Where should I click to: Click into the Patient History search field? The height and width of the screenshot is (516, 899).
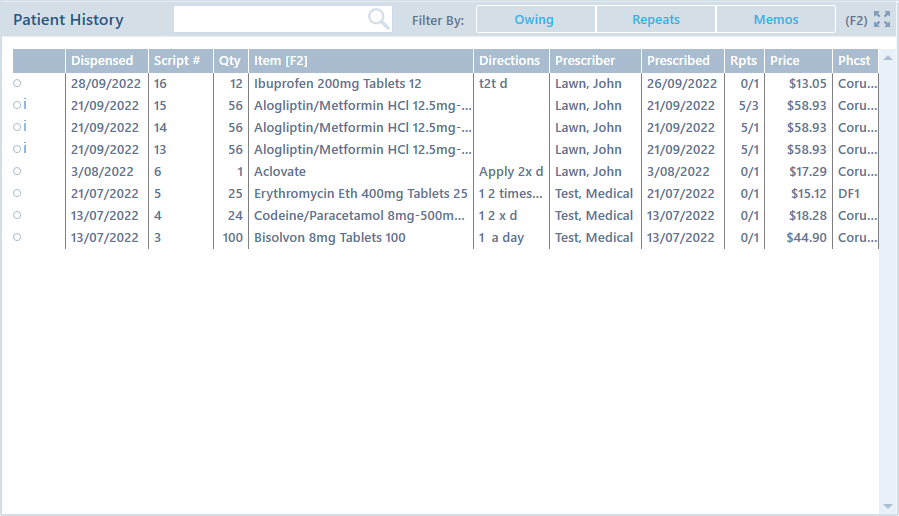[x=270, y=19]
